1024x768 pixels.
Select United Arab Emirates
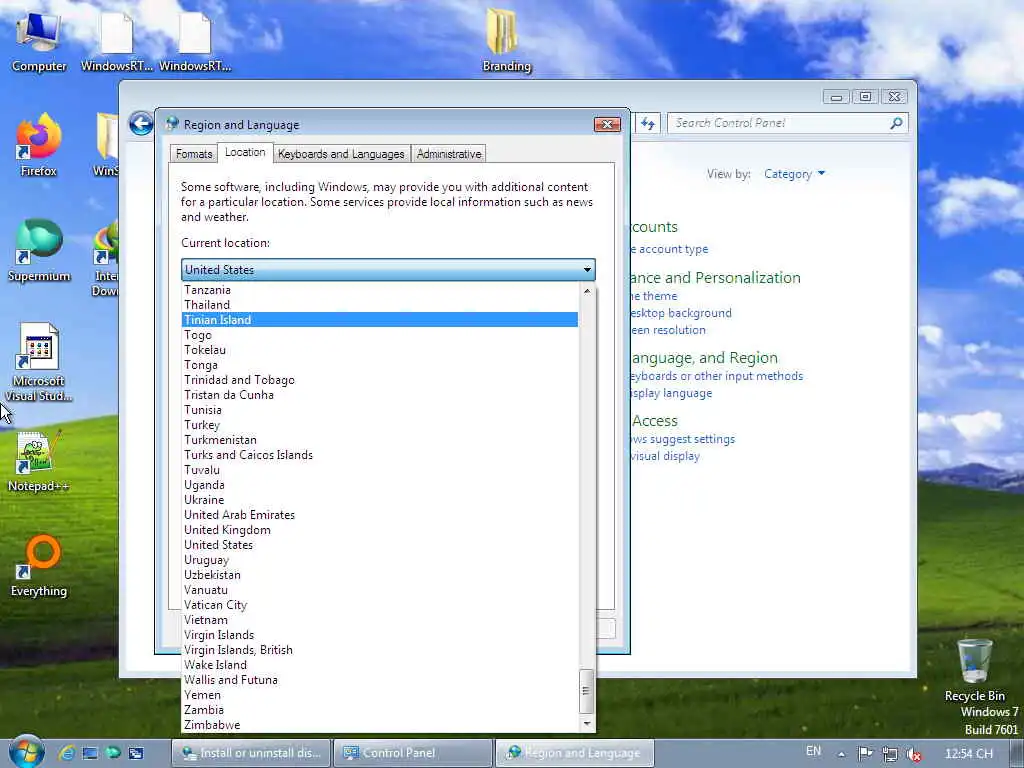[379, 515]
